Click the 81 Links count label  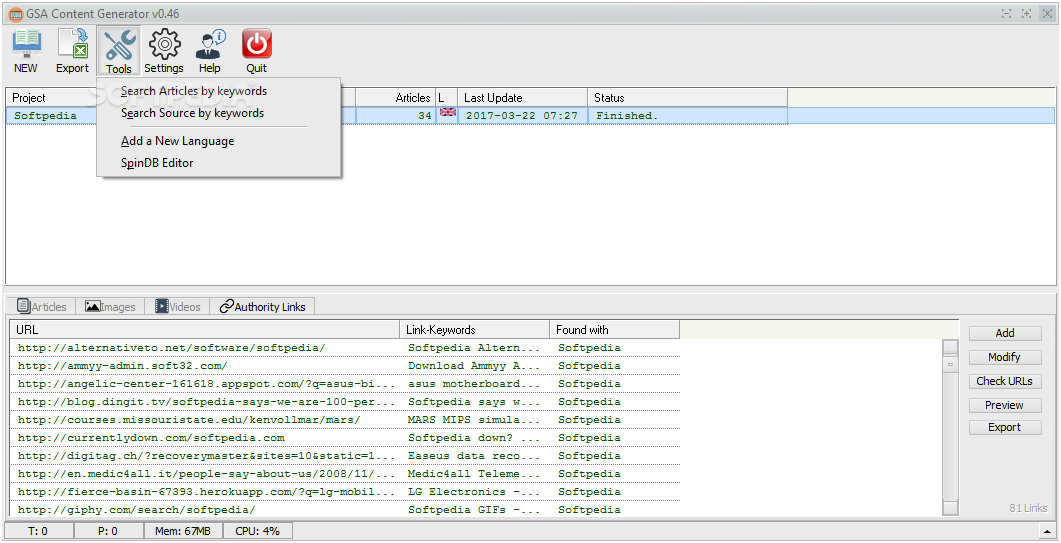click(1028, 508)
